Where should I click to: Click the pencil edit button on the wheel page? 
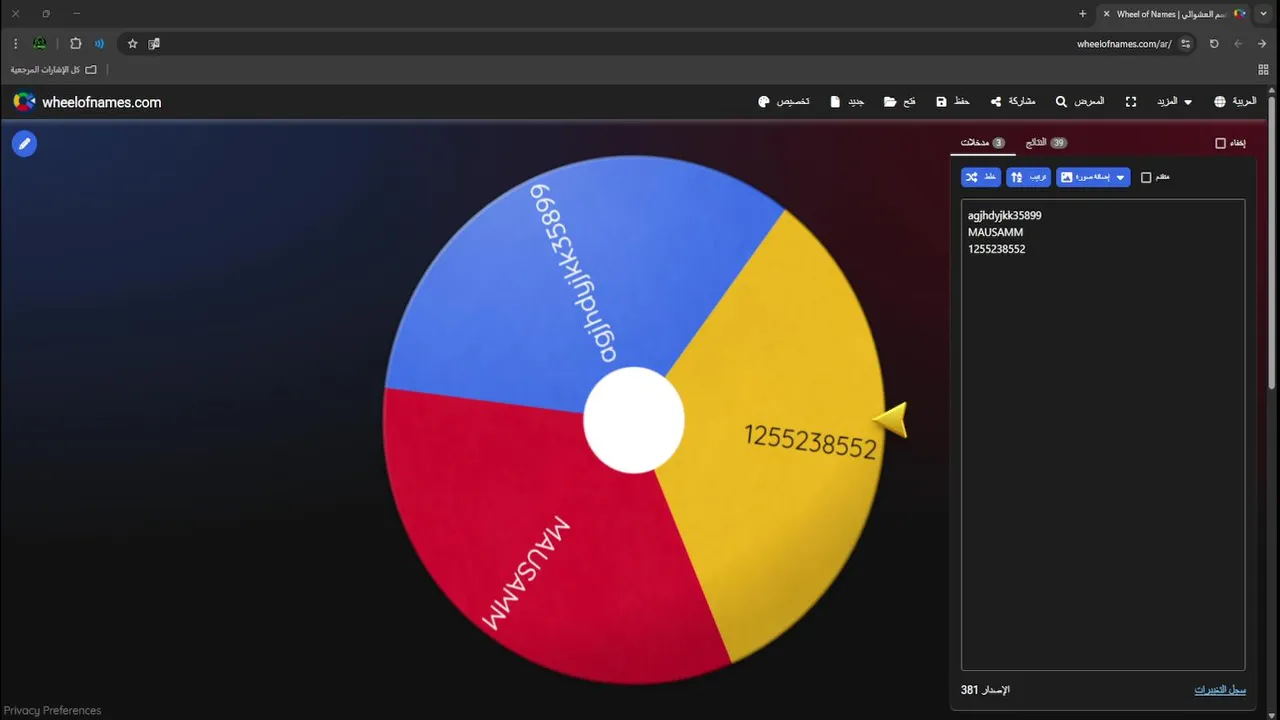click(x=24, y=144)
